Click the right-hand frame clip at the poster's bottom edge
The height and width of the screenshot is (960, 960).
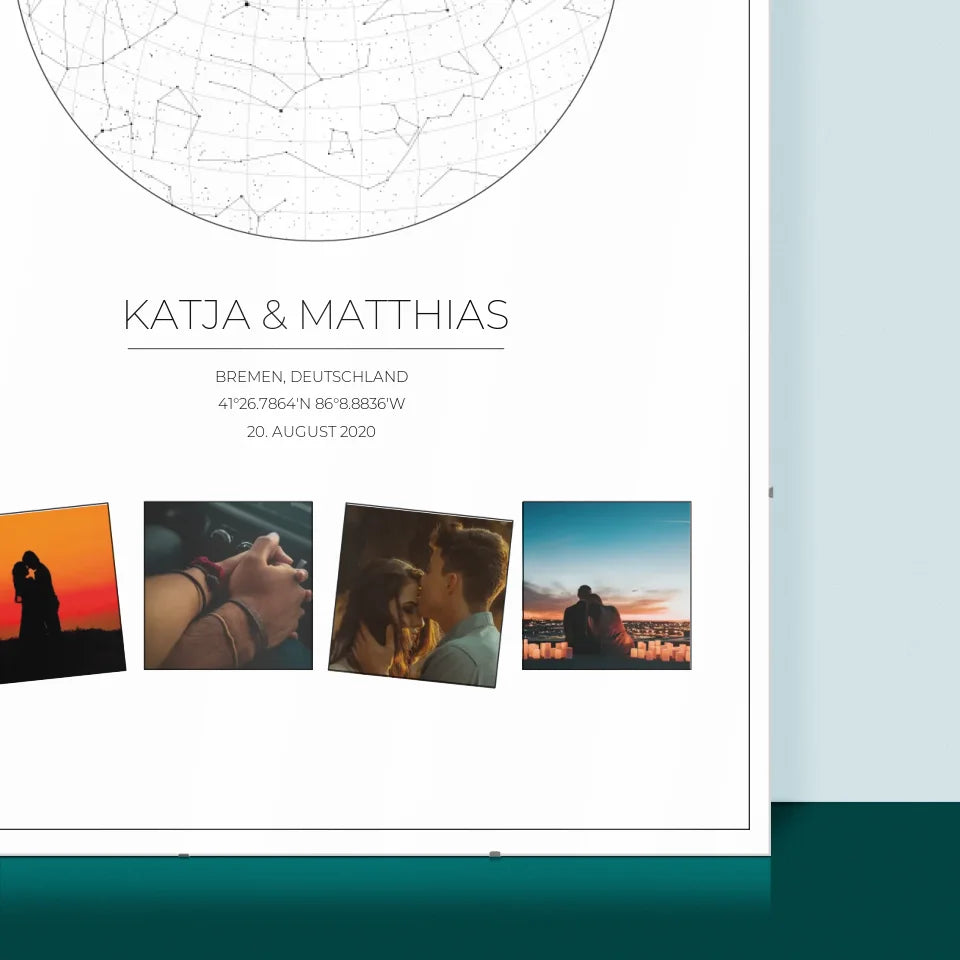494,854
